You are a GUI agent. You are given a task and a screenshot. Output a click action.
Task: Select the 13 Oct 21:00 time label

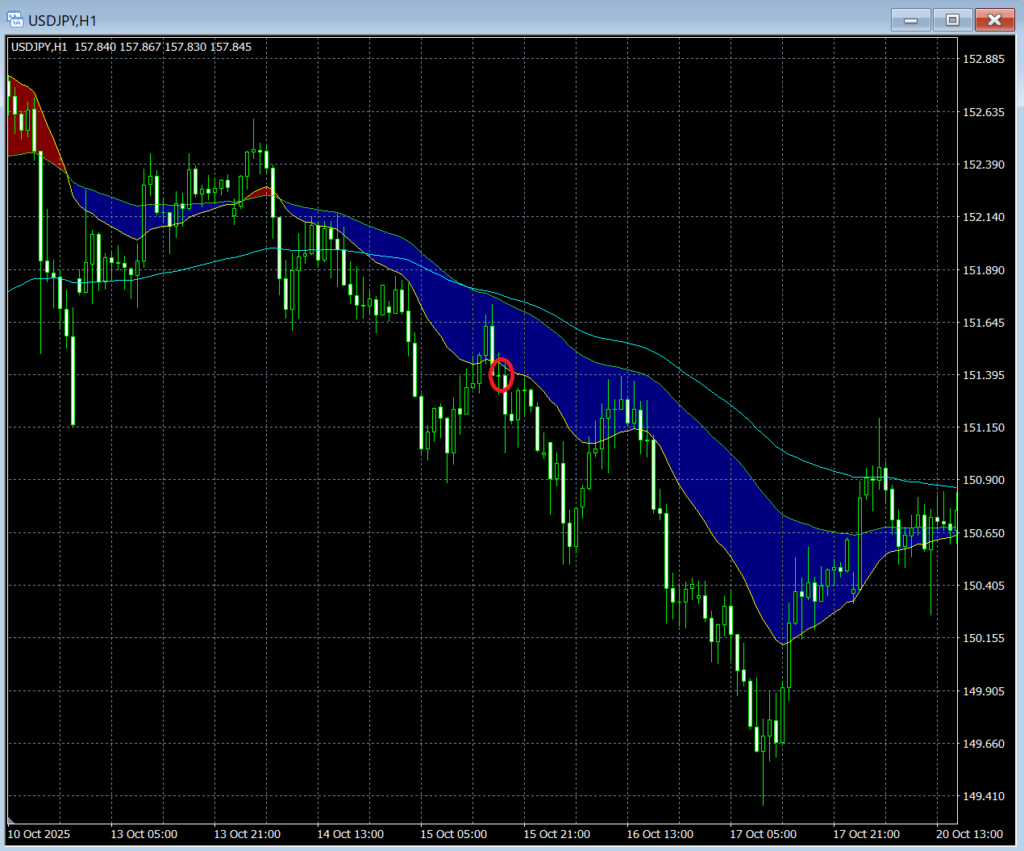[247, 833]
